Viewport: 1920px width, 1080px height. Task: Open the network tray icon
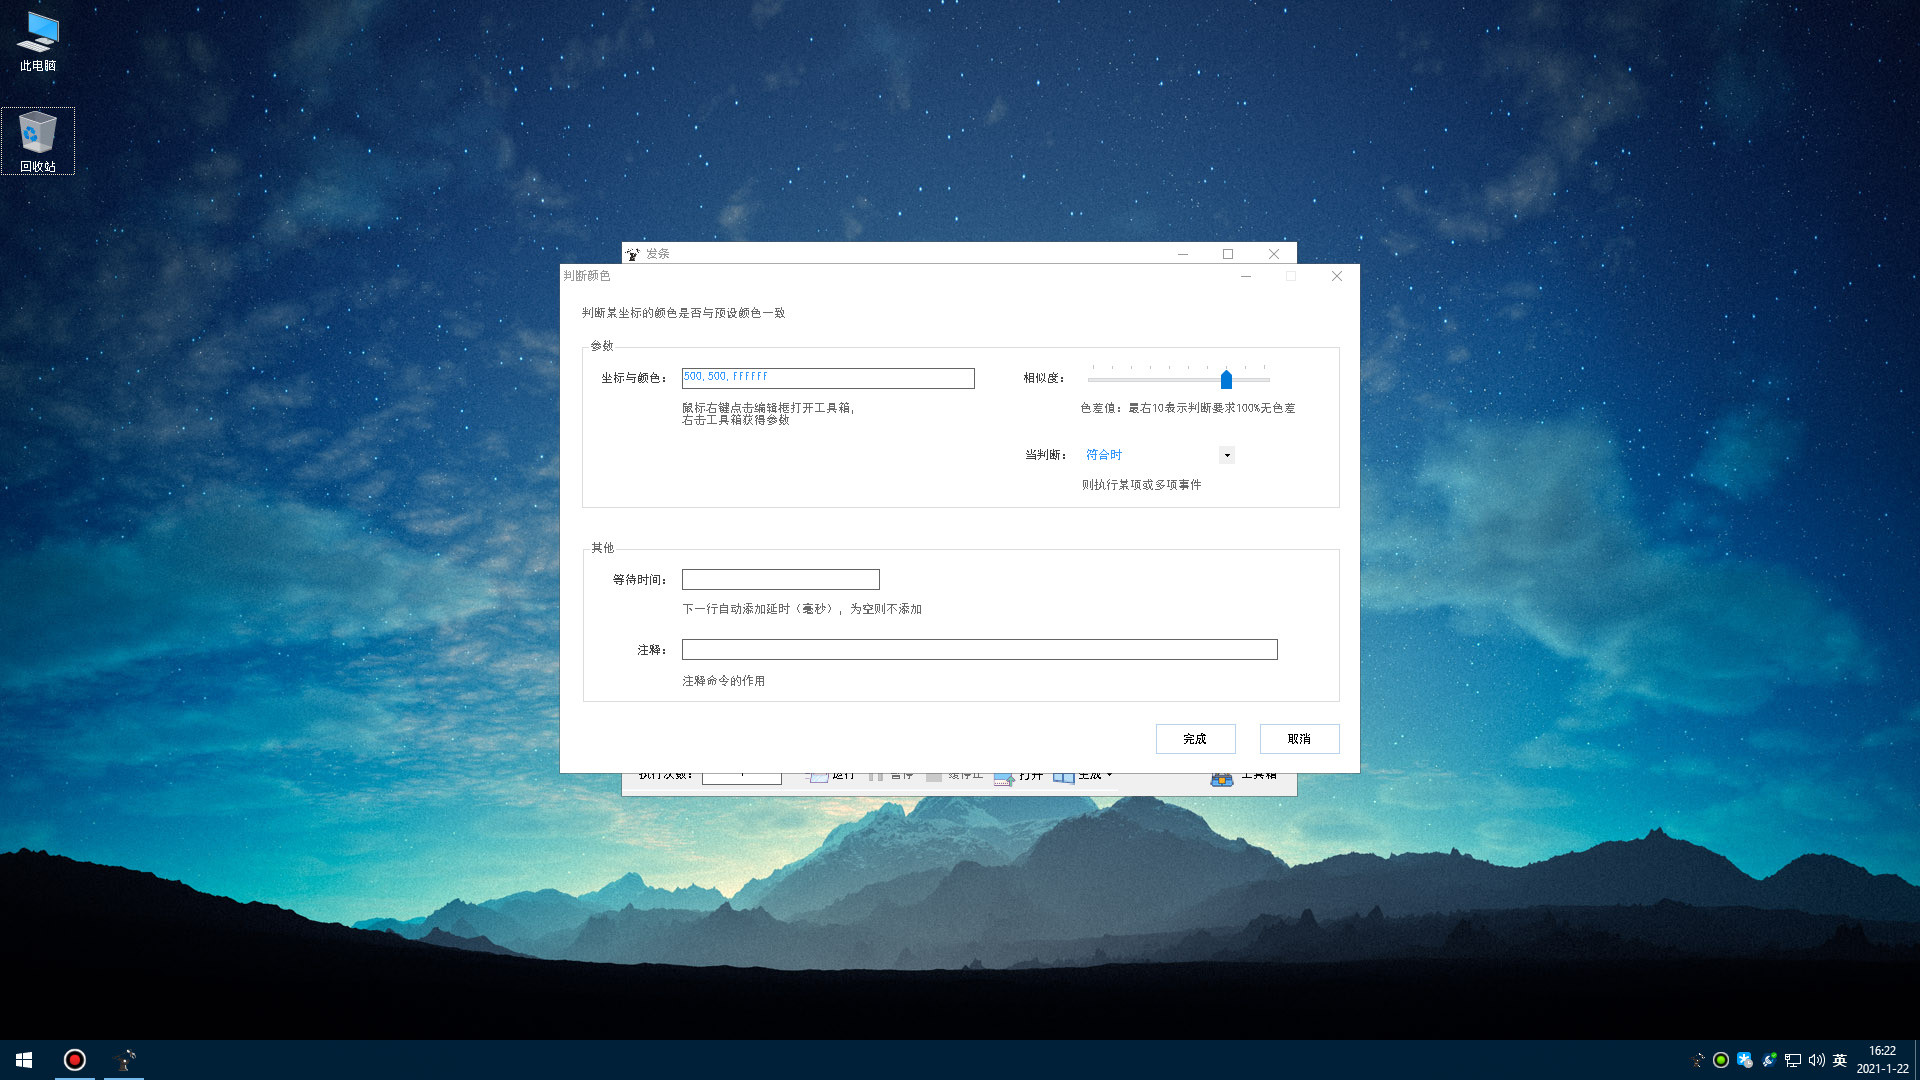pos(1793,1060)
